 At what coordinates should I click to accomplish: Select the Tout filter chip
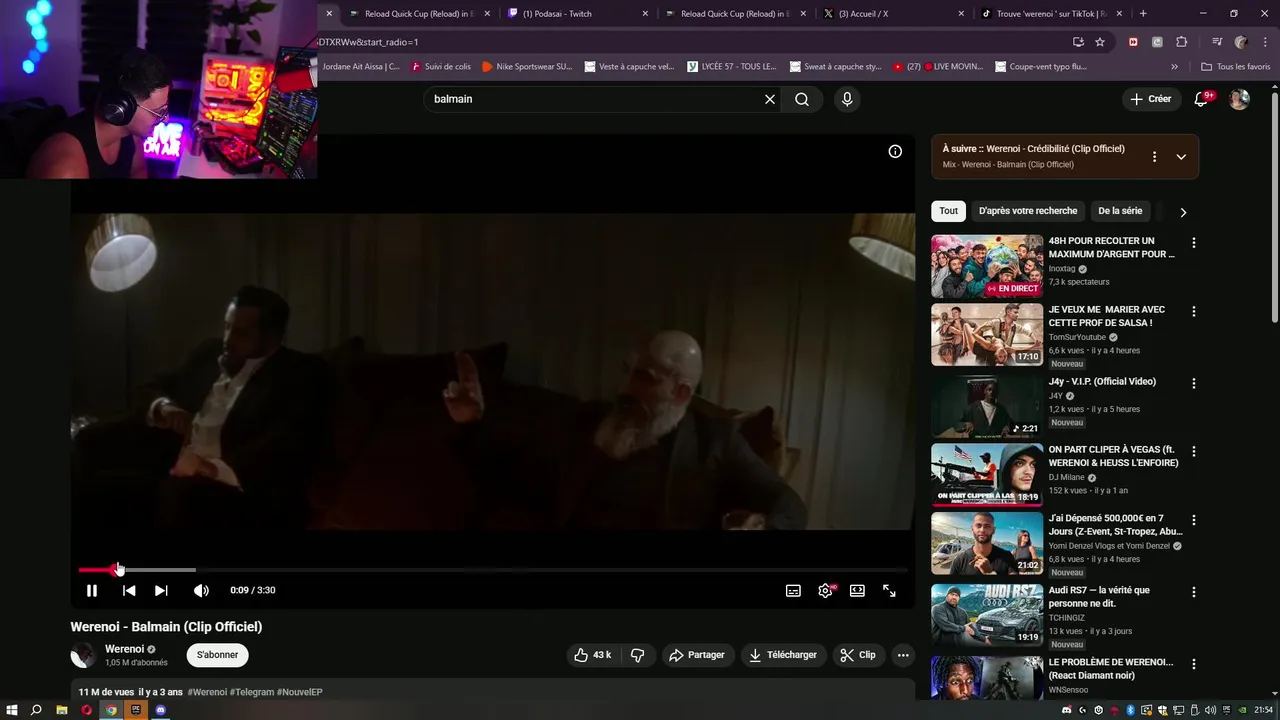[x=948, y=211]
